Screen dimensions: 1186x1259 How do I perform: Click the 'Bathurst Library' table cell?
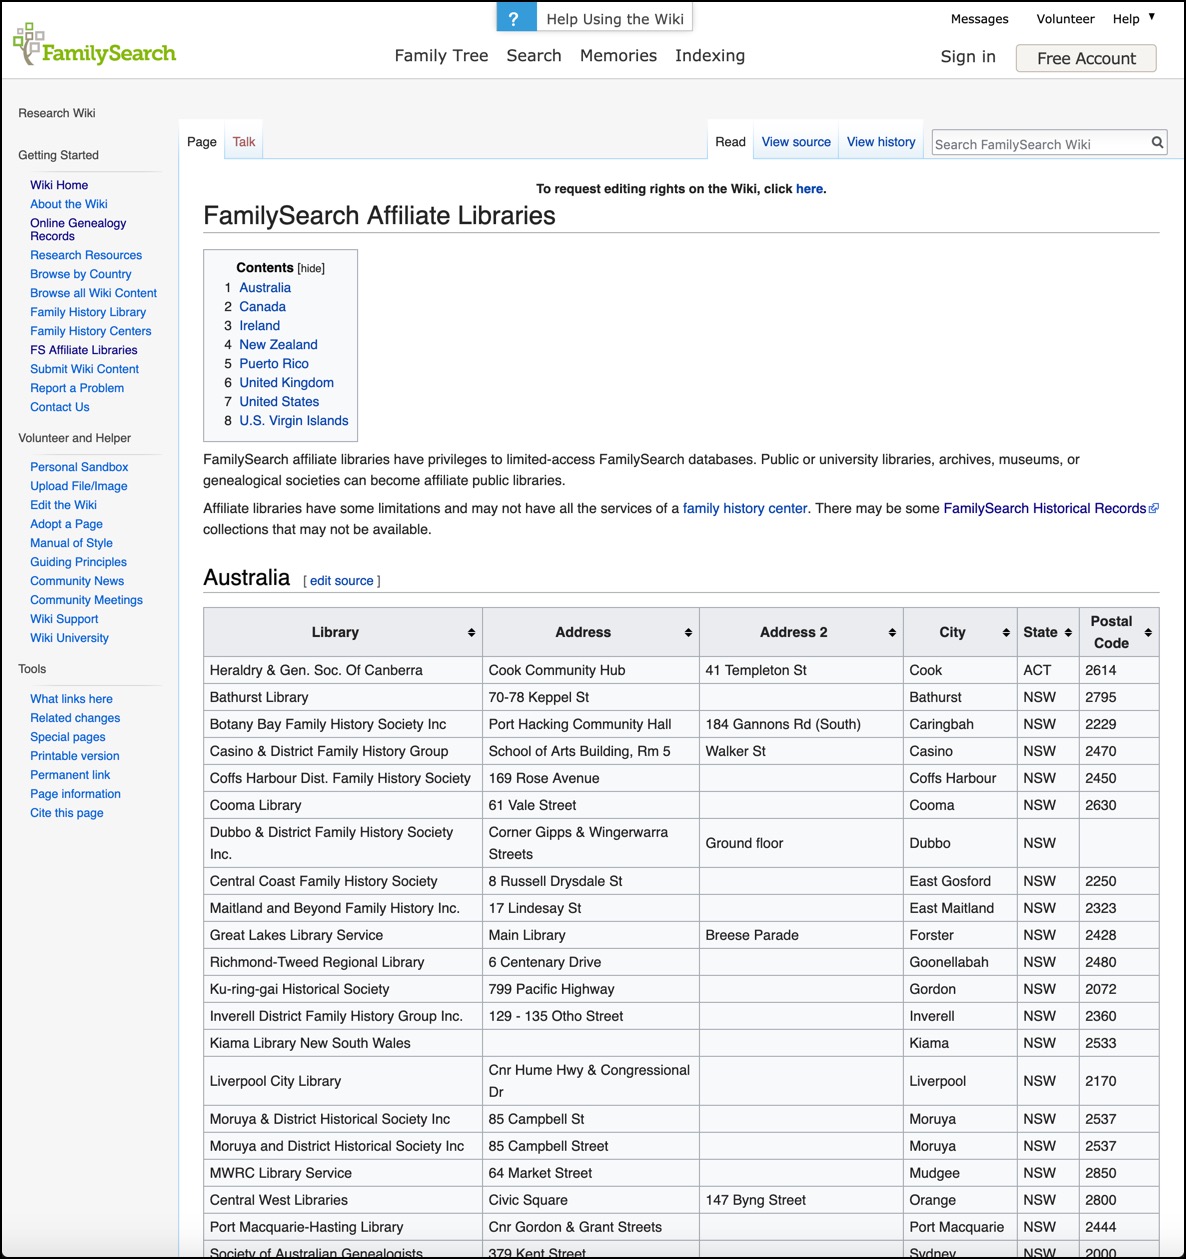pyautogui.click(x=343, y=697)
